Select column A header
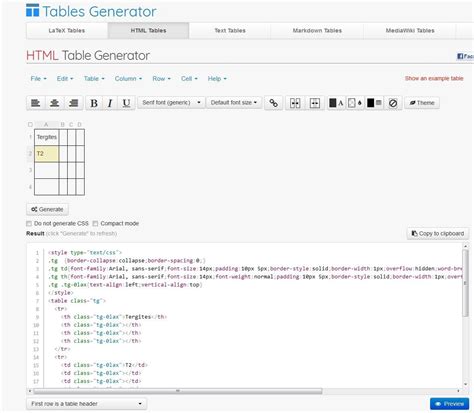Viewport: 474px width, 413px height. (x=46, y=125)
